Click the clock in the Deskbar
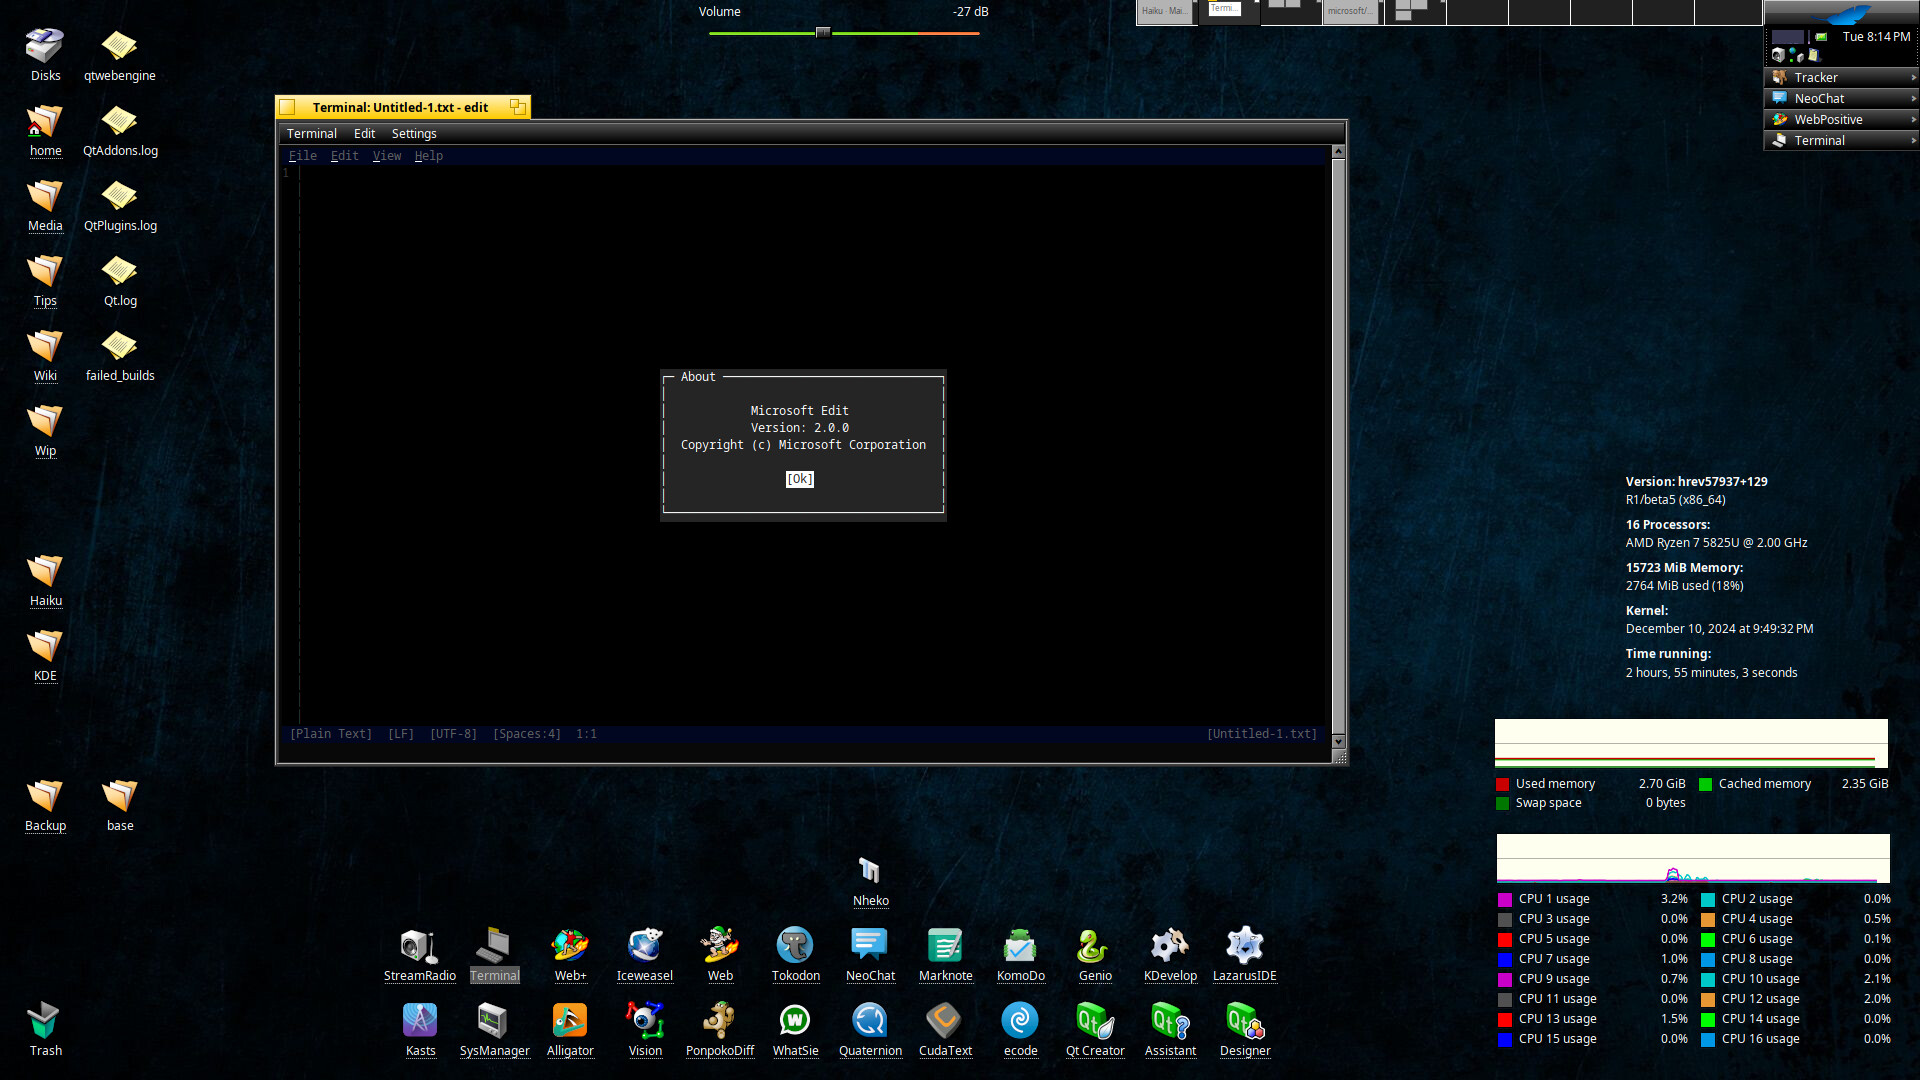Viewport: 1920px width, 1080px height. click(1876, 37)
